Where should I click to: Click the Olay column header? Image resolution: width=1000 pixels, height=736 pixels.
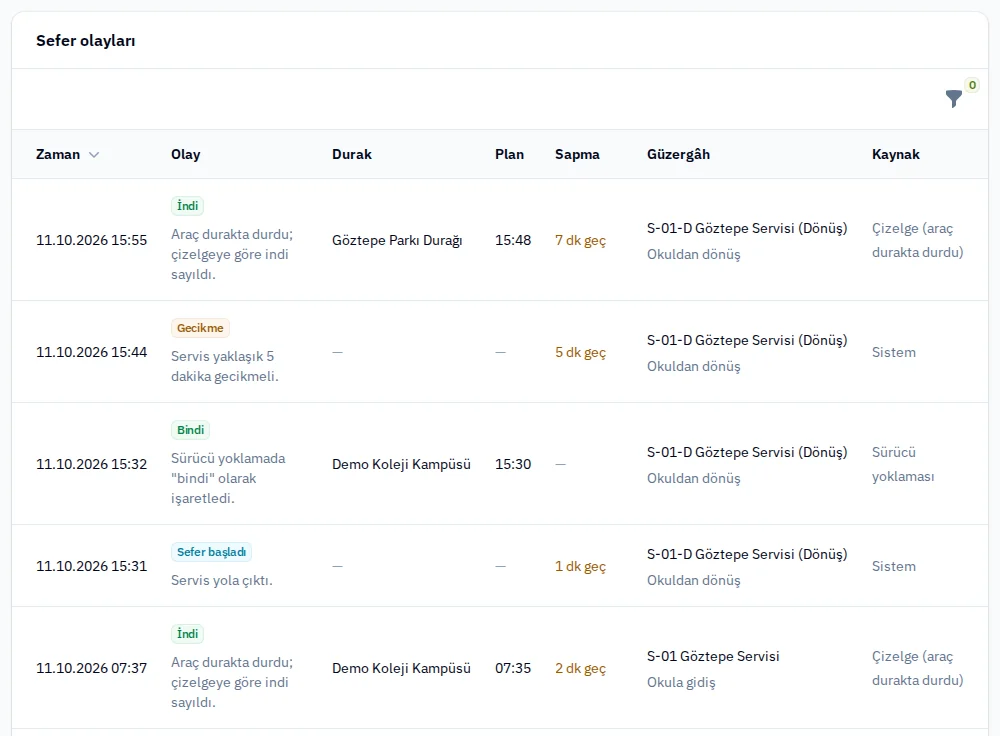click(186, 154)
